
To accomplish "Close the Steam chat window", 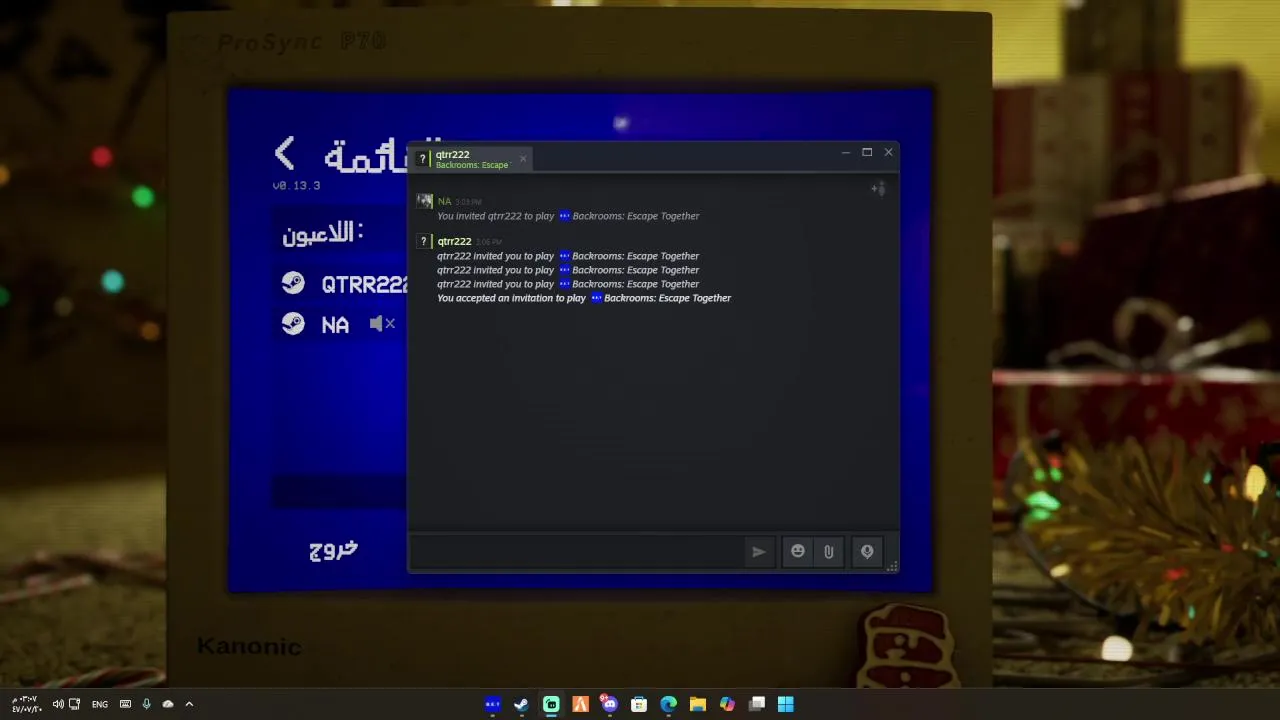I will coord(888,152).
